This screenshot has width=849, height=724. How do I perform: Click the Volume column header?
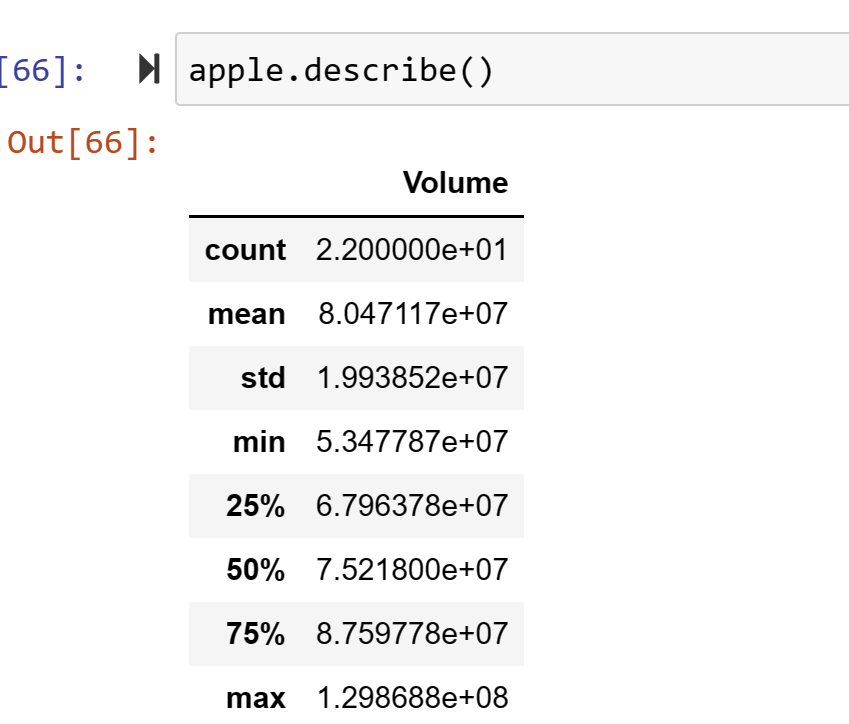[456, 183]
